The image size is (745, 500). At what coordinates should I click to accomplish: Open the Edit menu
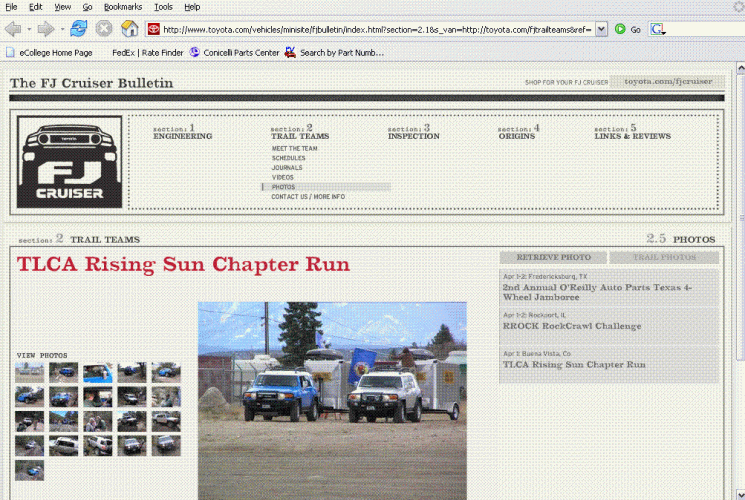[36, 7]
